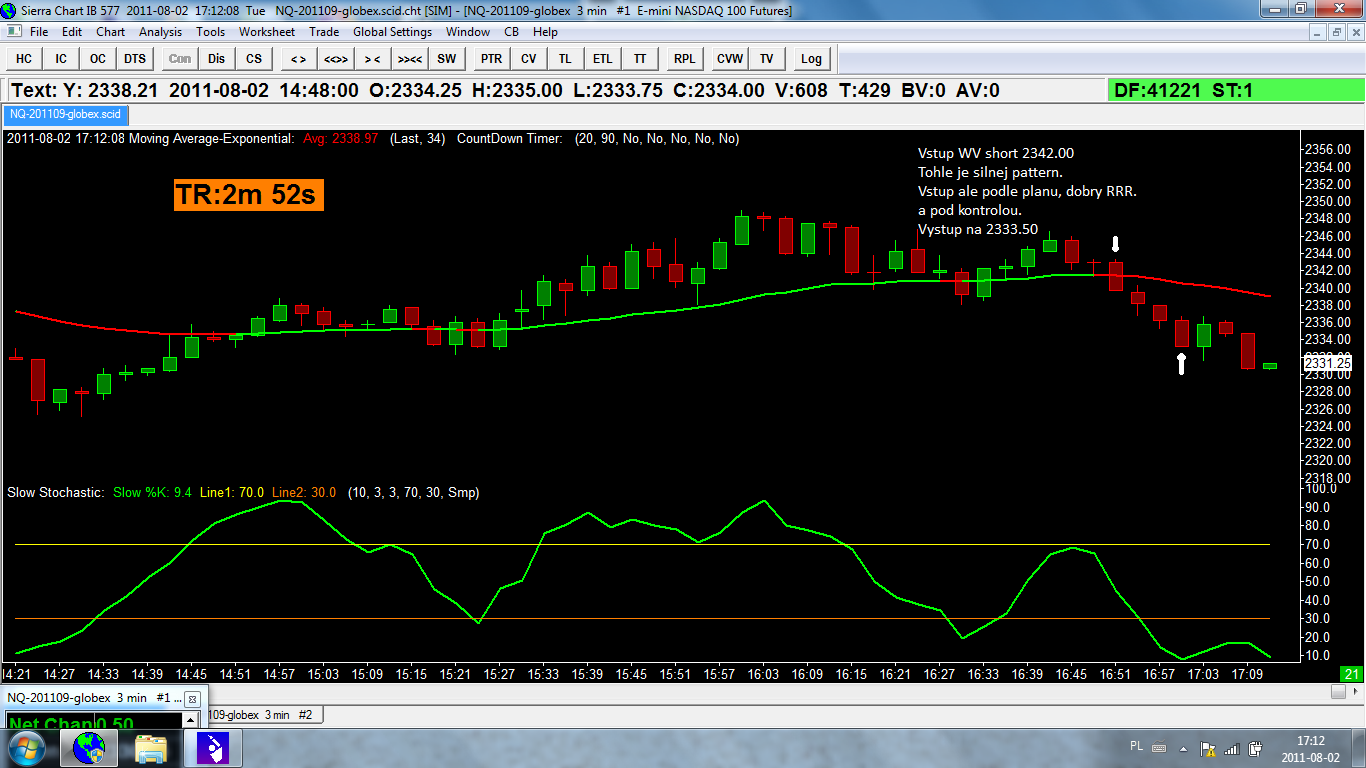Screen dimensions: 1366x768
Task: Open the Log window button
Action: (x=811, y=59)
